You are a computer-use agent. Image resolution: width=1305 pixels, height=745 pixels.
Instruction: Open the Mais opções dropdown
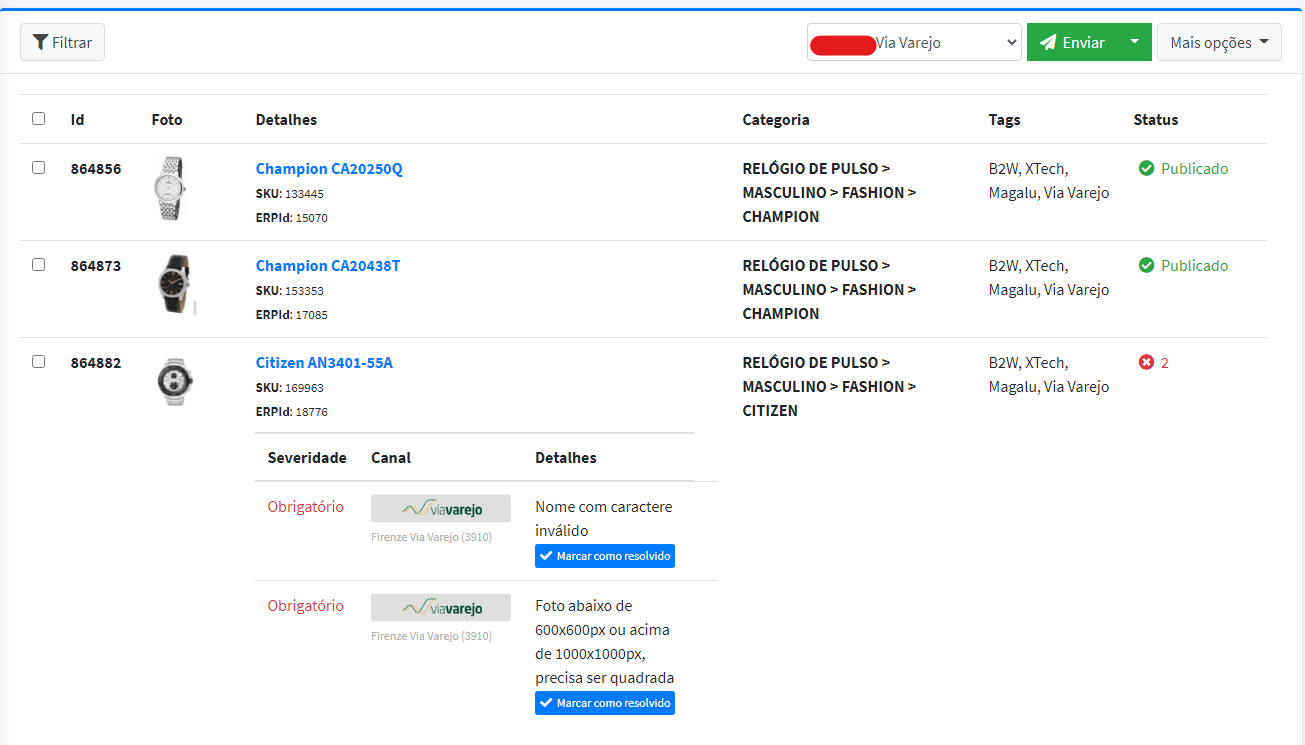pyautogui.click(x=1219, y=42)
